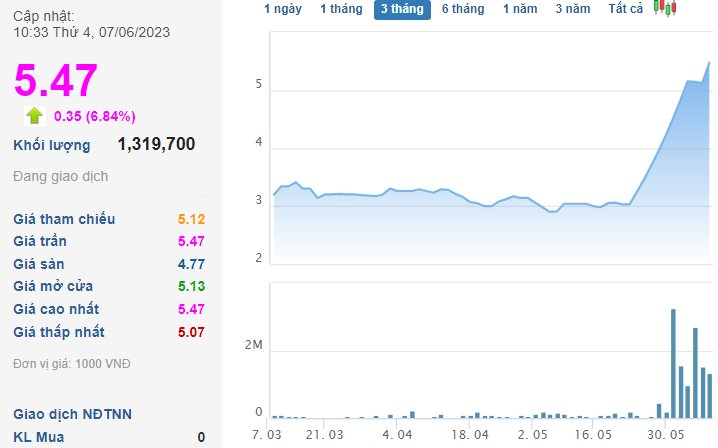
Task: Click the tallest volume bar
Action: [673, 362]
